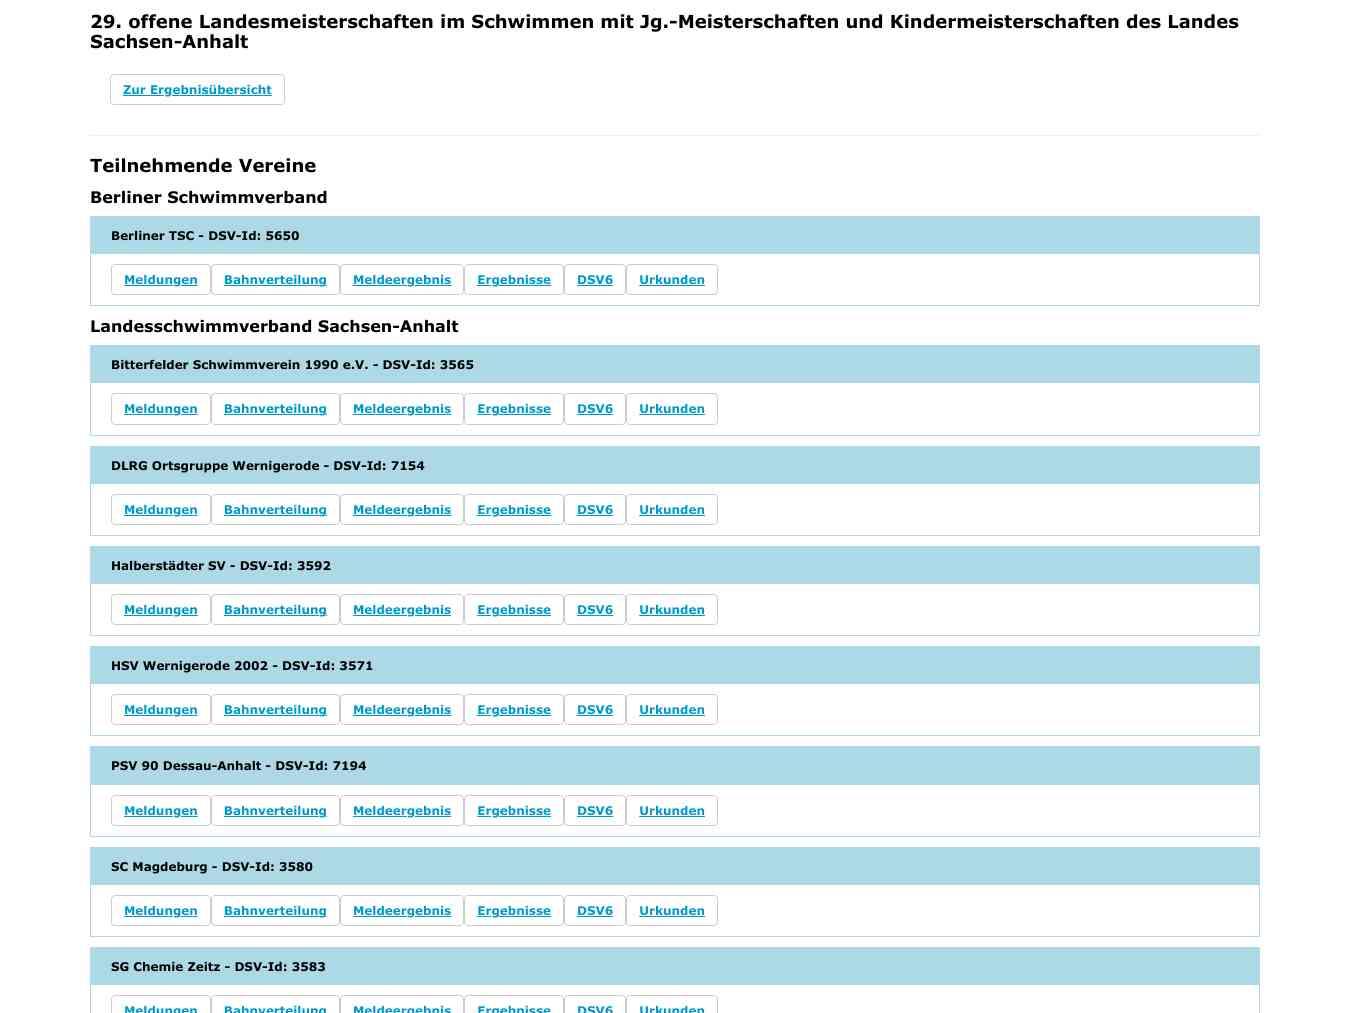
Task: Open Bahnverteilung for Halberstädter SV
Action: click(275, 609)
